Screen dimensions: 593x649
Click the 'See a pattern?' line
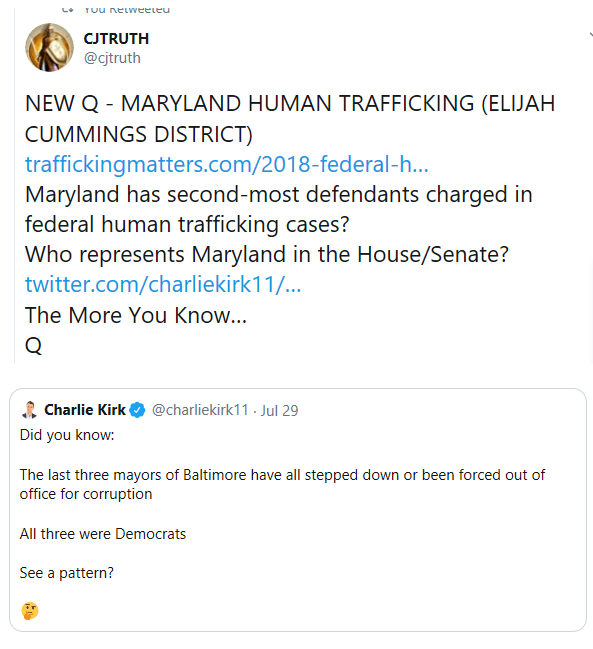tap(67, 573)
